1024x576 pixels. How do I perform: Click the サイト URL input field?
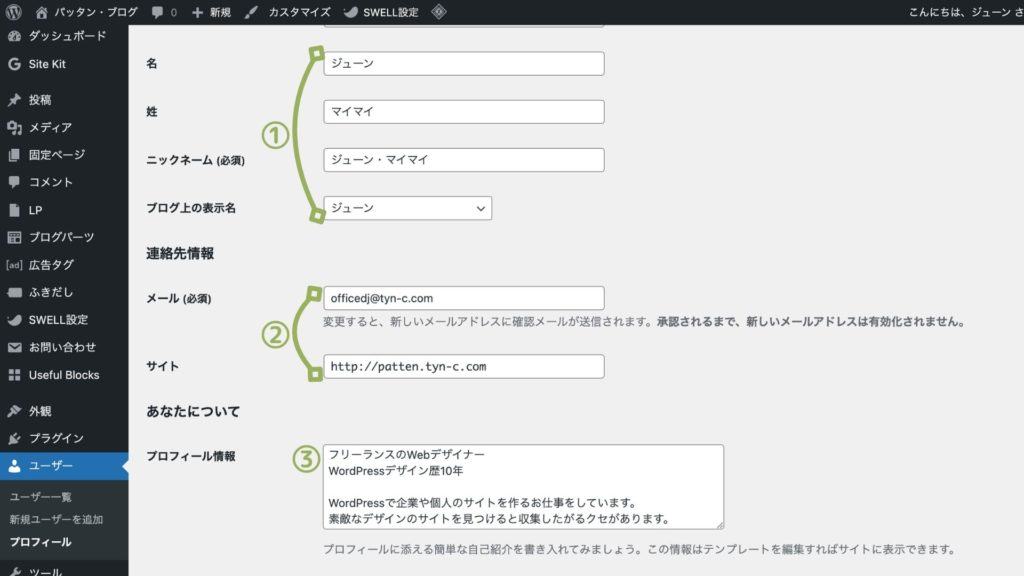coord(464,366)
